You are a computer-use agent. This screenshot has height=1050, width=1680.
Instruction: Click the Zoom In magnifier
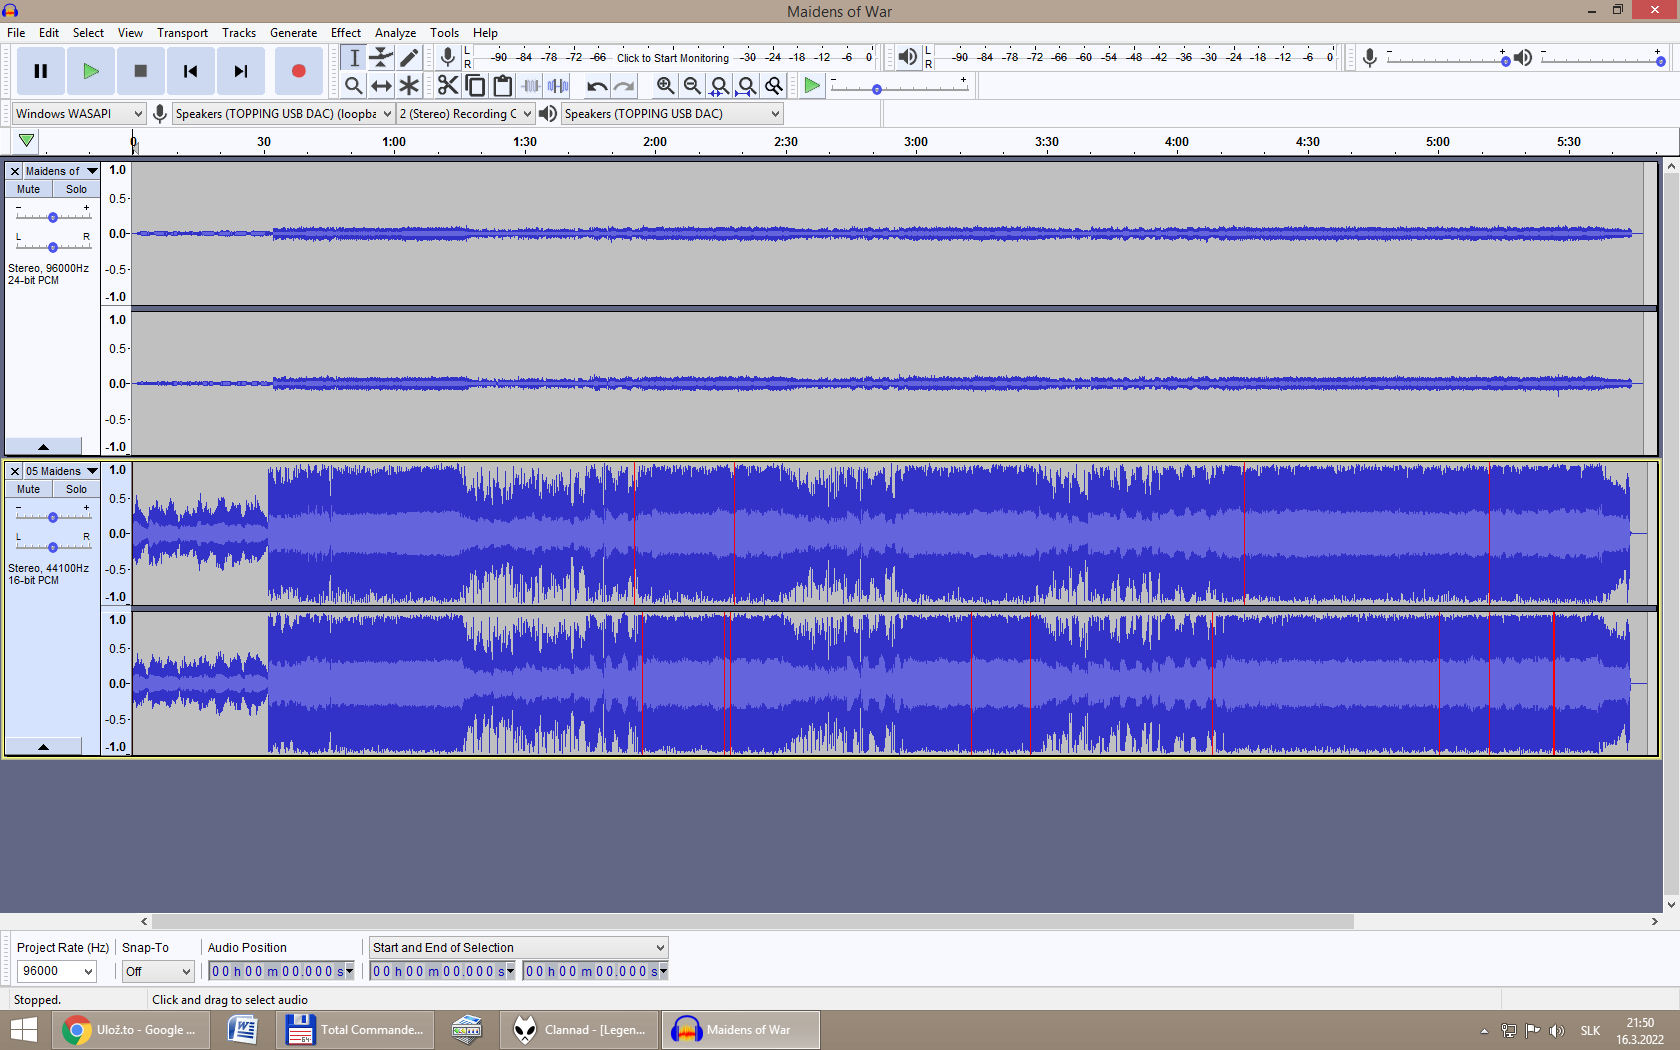[665, 86]
